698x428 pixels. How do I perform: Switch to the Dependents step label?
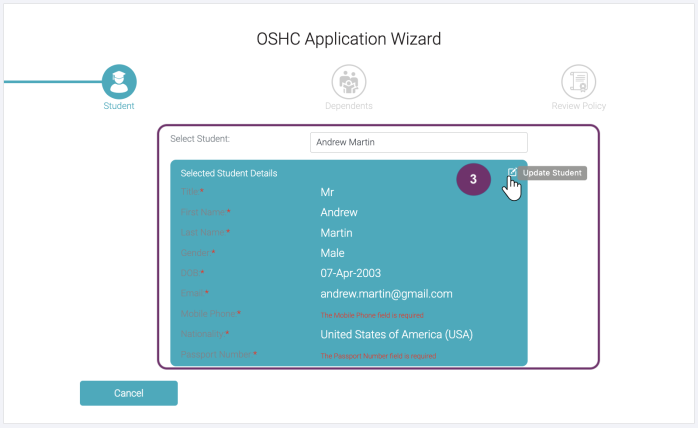349,106
